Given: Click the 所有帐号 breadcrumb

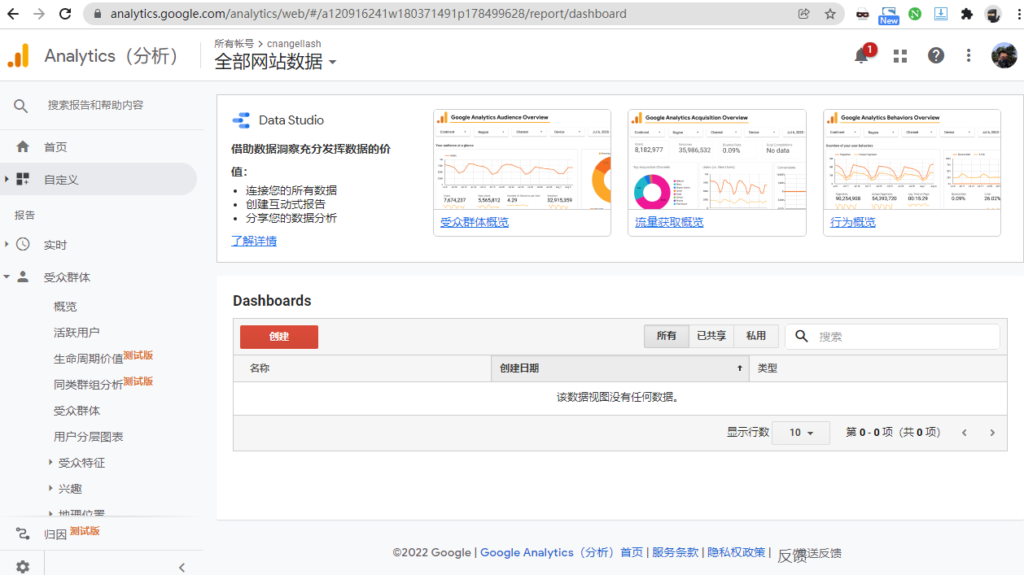Looking at the screenshot, I should 234,44.
